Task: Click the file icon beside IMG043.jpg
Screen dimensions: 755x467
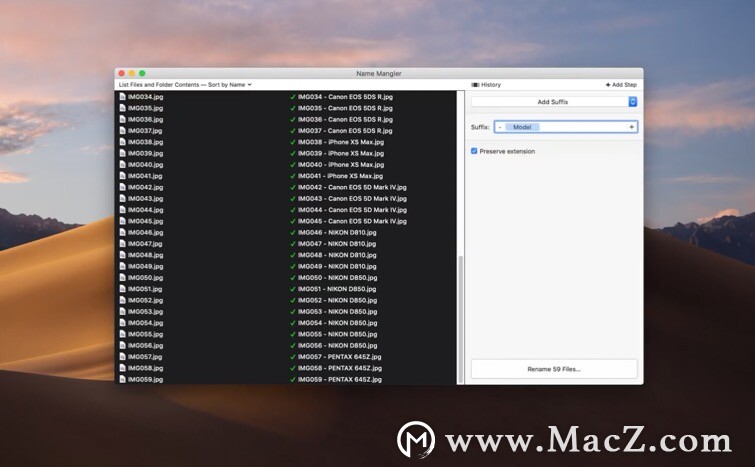Action: [x=122, y=198]
